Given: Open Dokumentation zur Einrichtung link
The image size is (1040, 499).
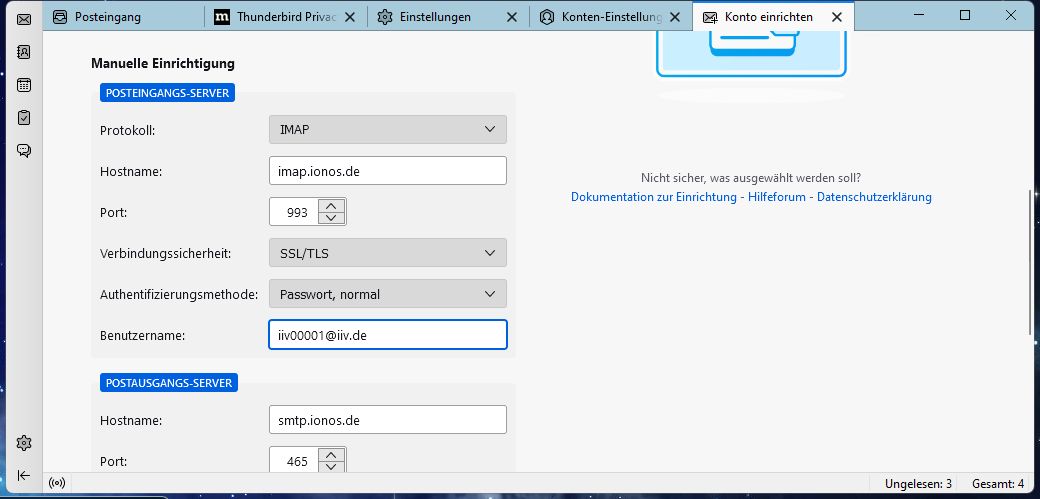Looking at the screenshot, I should click(x=655, y=197).
